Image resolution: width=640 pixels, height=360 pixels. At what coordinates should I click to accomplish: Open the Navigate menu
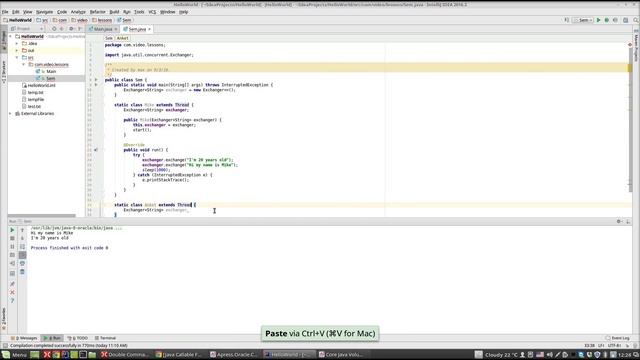pos(44,12)
